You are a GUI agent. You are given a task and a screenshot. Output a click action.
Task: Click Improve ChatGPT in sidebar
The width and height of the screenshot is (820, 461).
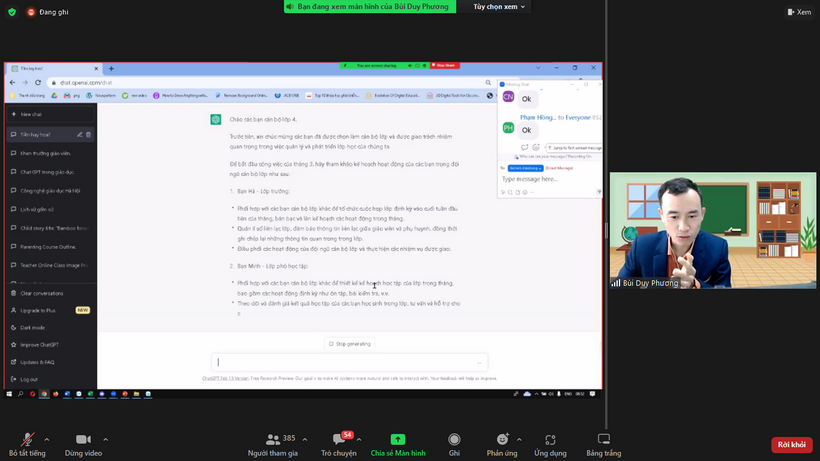coord(39,345)
